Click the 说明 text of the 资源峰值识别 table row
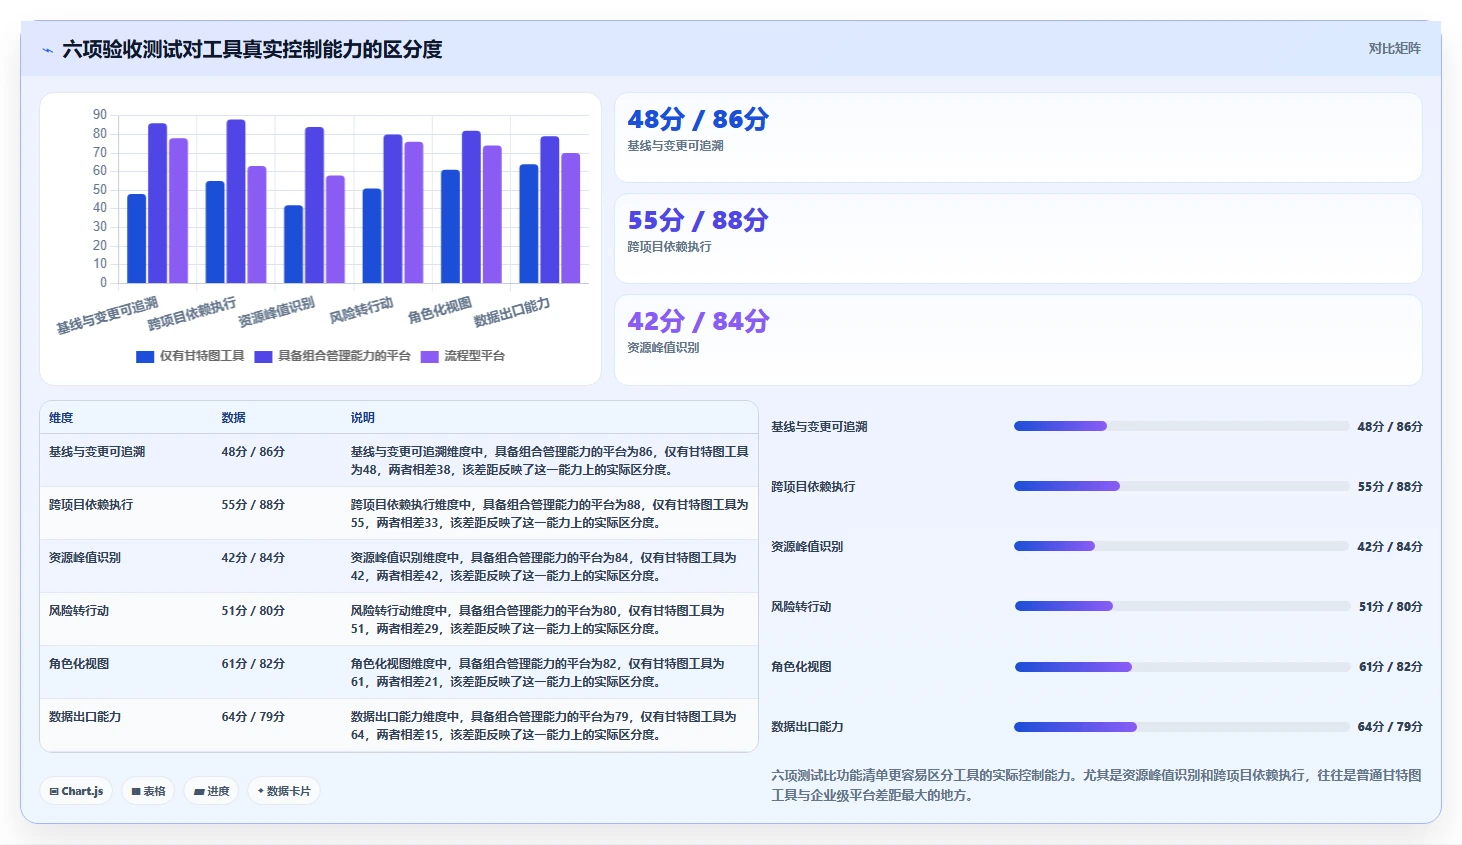The image size is (1462, 845). tap(543, 567)
